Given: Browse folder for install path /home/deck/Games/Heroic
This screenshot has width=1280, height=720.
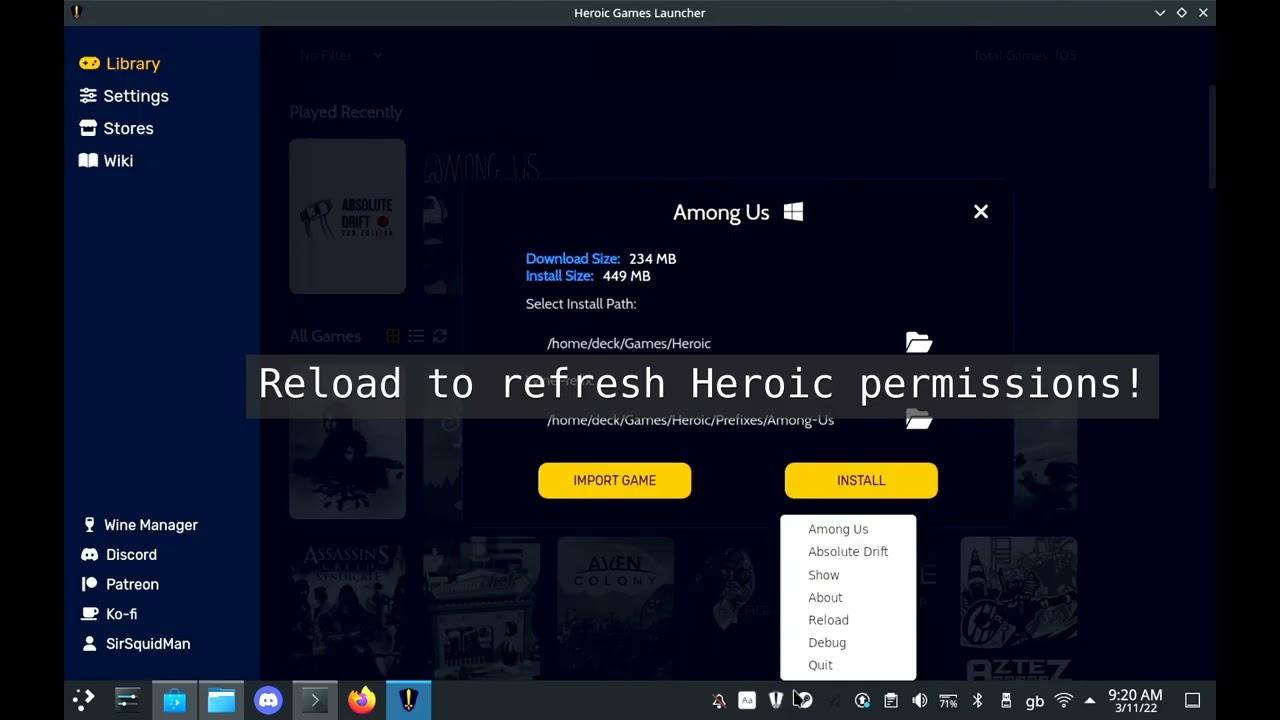Looking at the screenshot, I should (918, 343).
